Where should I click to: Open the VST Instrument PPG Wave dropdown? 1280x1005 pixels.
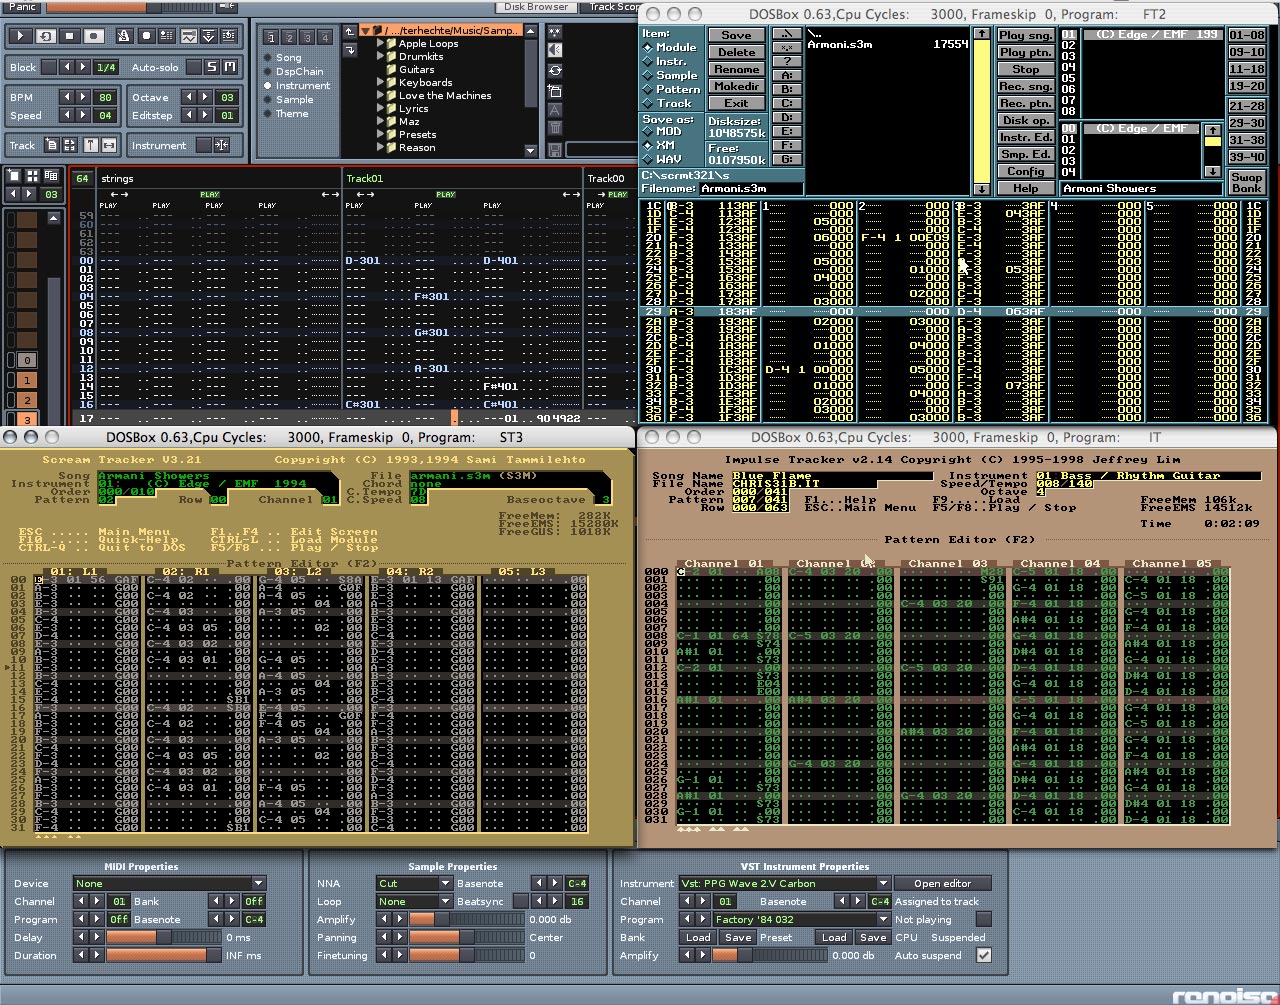click(x=784, y=883)
